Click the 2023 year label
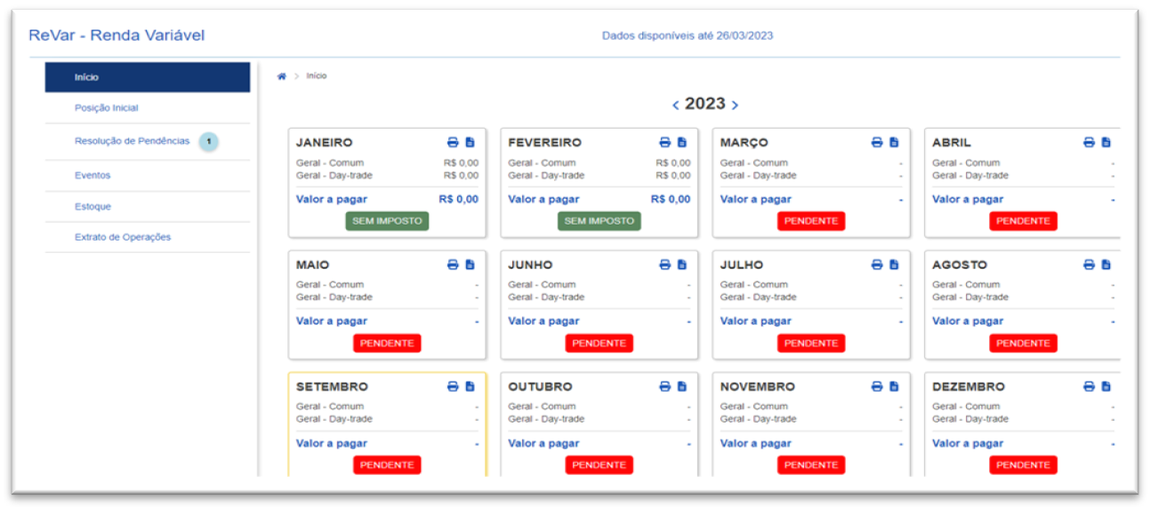The height and width of the screenshot is (507, 1150). [705, 104]
